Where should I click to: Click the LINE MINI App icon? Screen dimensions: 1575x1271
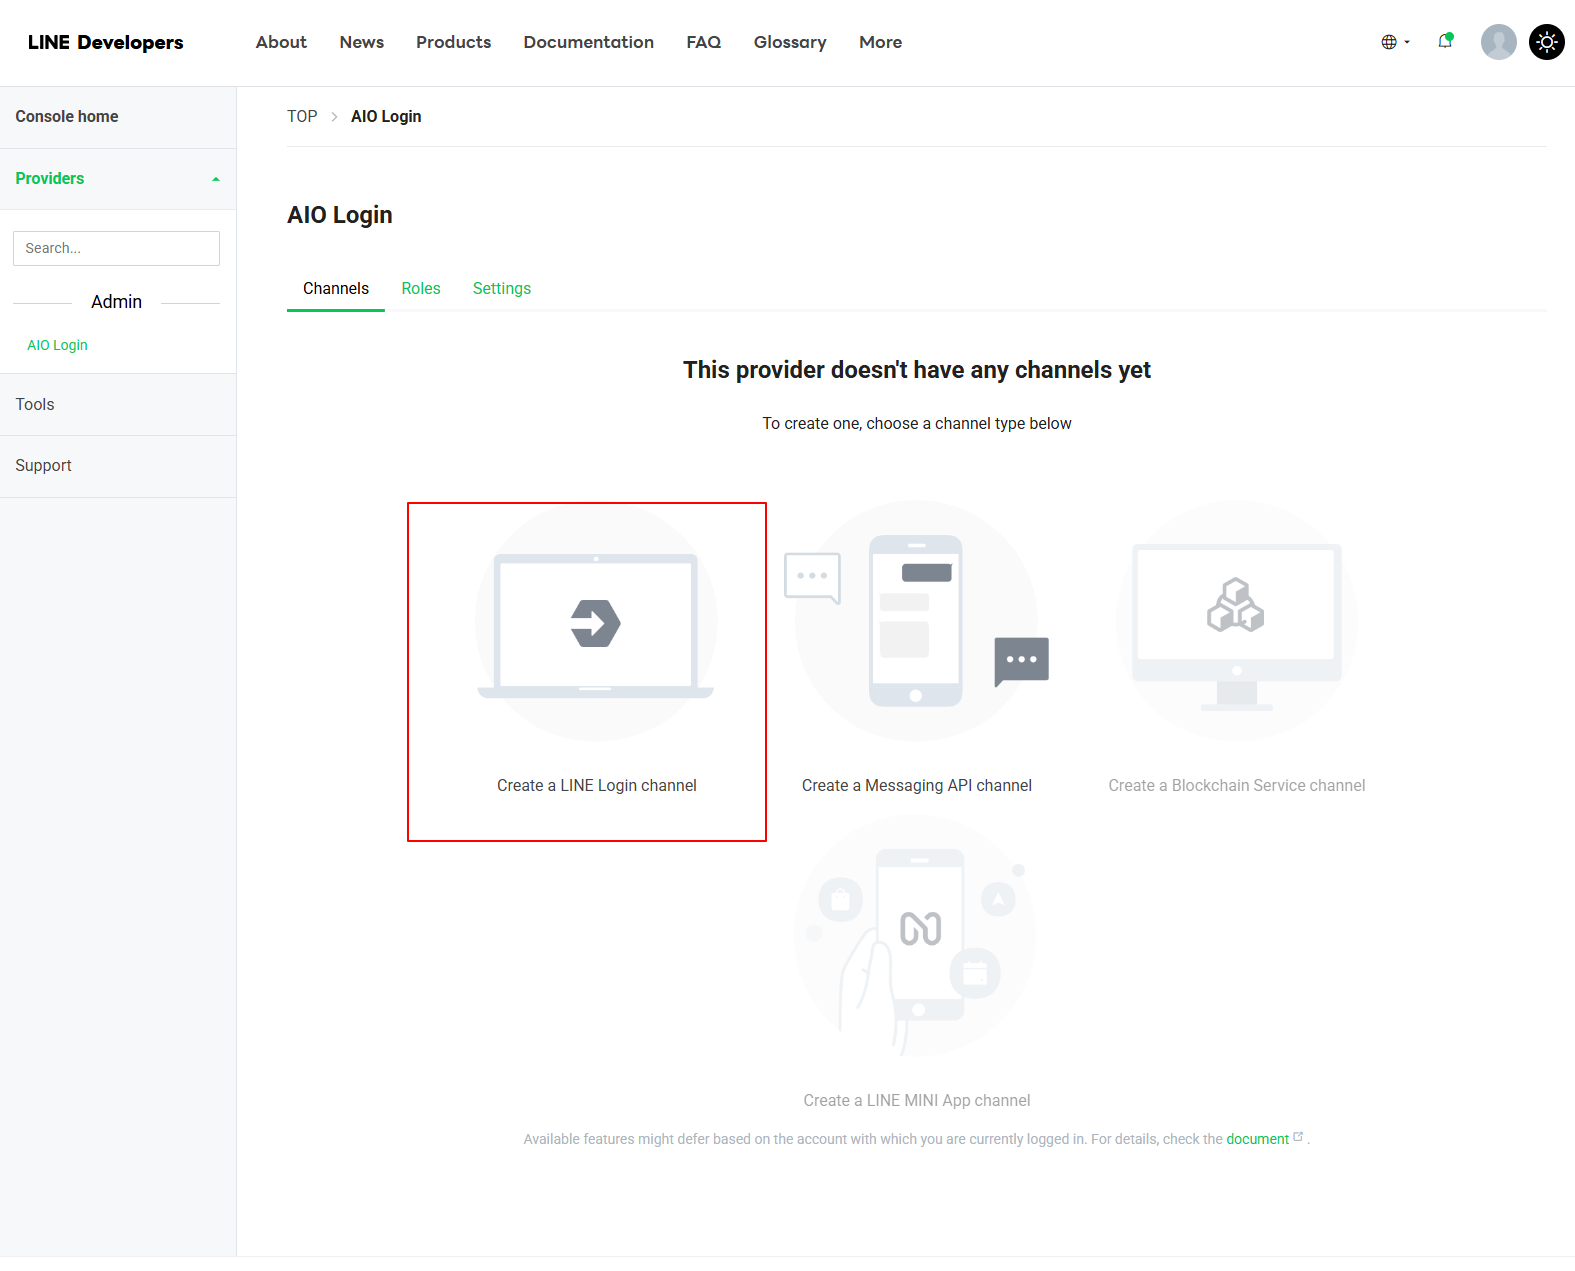(916, 936)
